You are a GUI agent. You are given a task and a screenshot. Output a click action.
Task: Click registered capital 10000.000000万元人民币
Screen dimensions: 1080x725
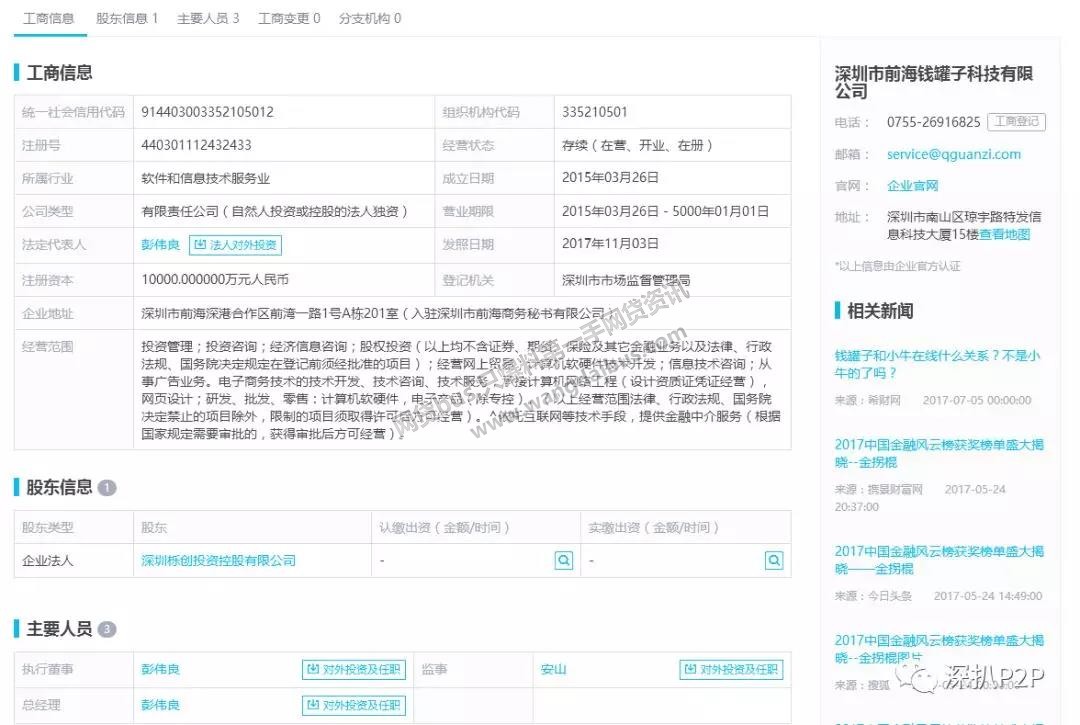[215, 280]
